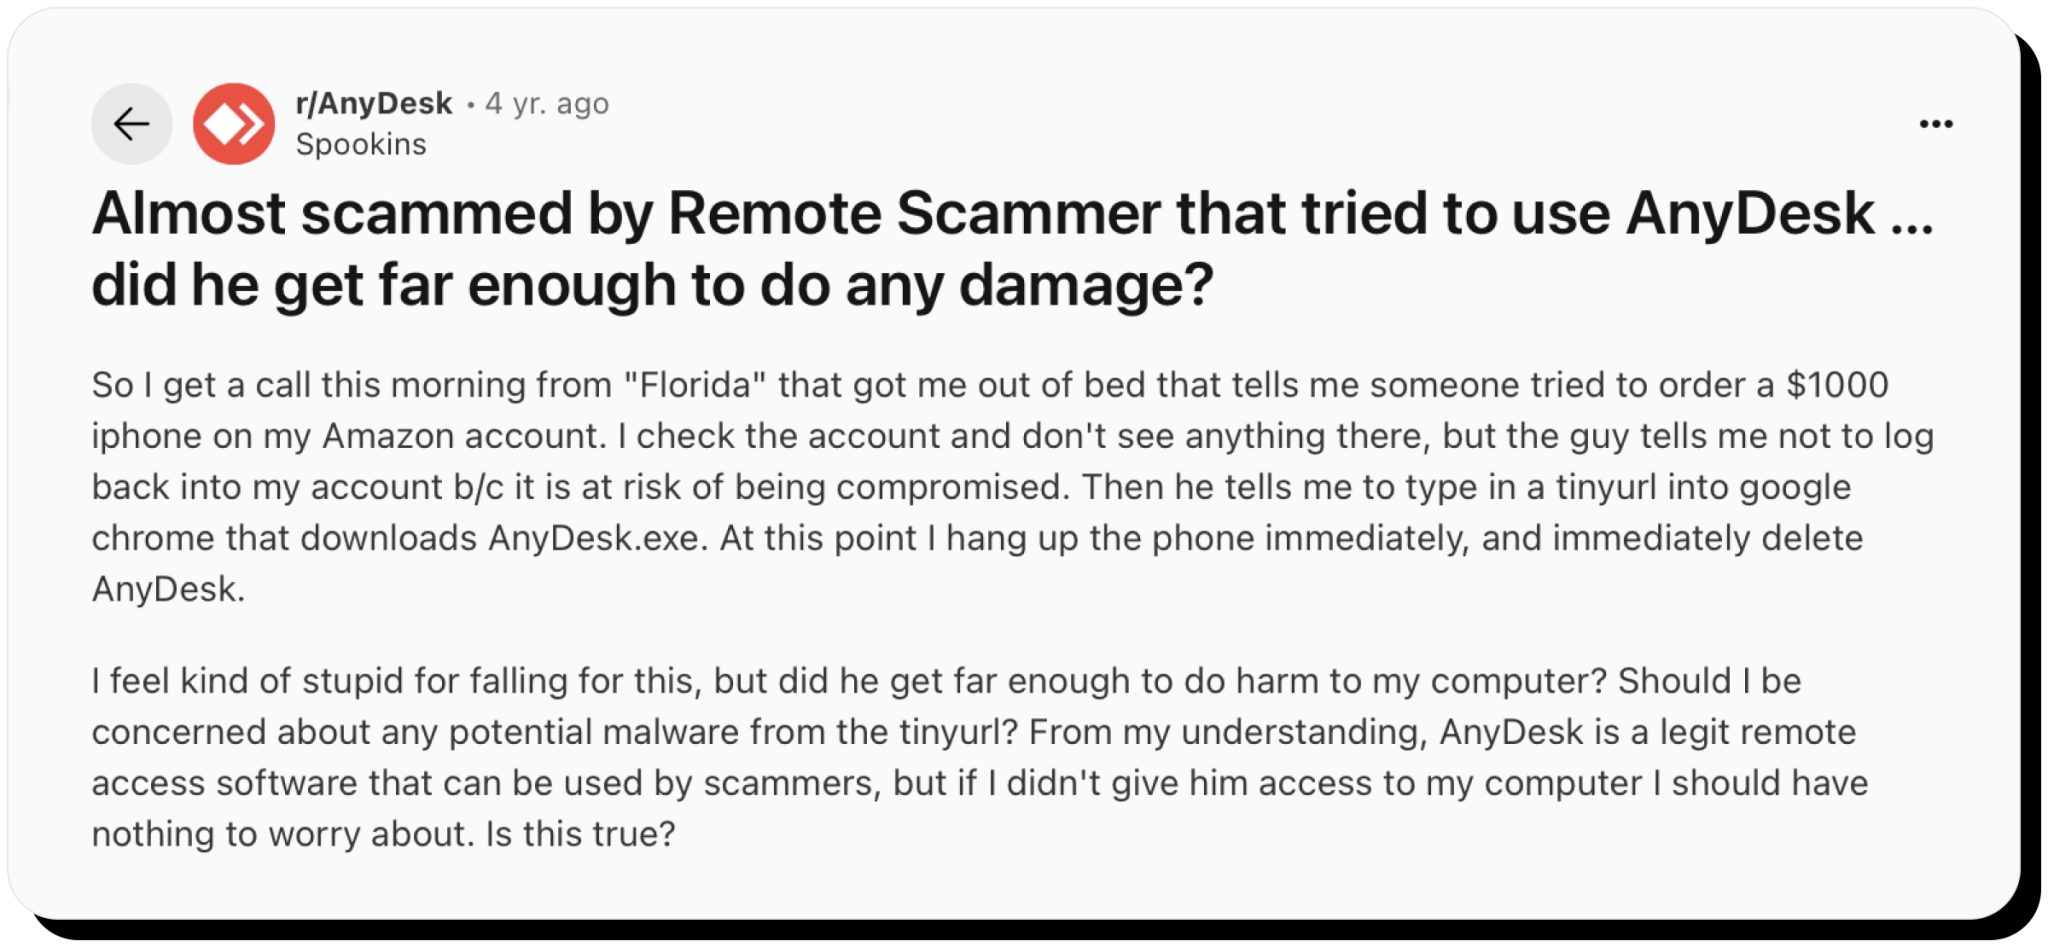Click the title line starting "Almost scammed"
This screenshot has height=947, width=2048.
coord(1012,213)
